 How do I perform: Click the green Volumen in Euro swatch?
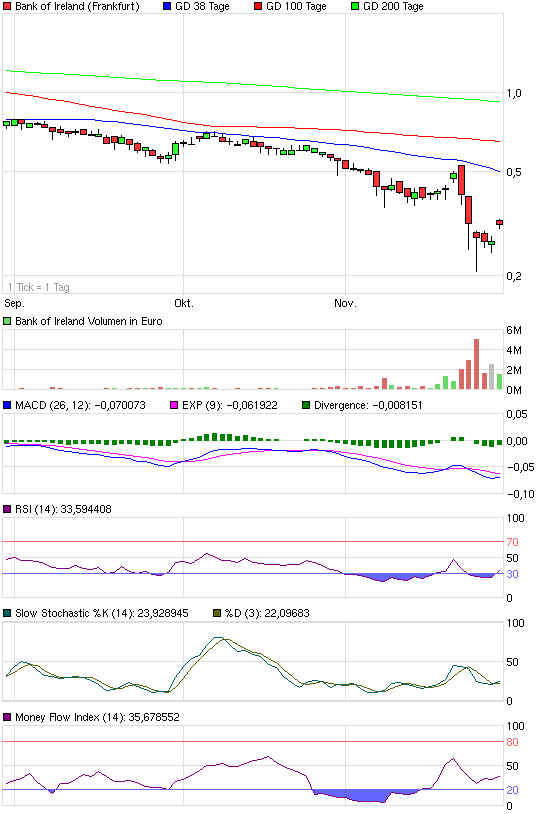point(7,321)
